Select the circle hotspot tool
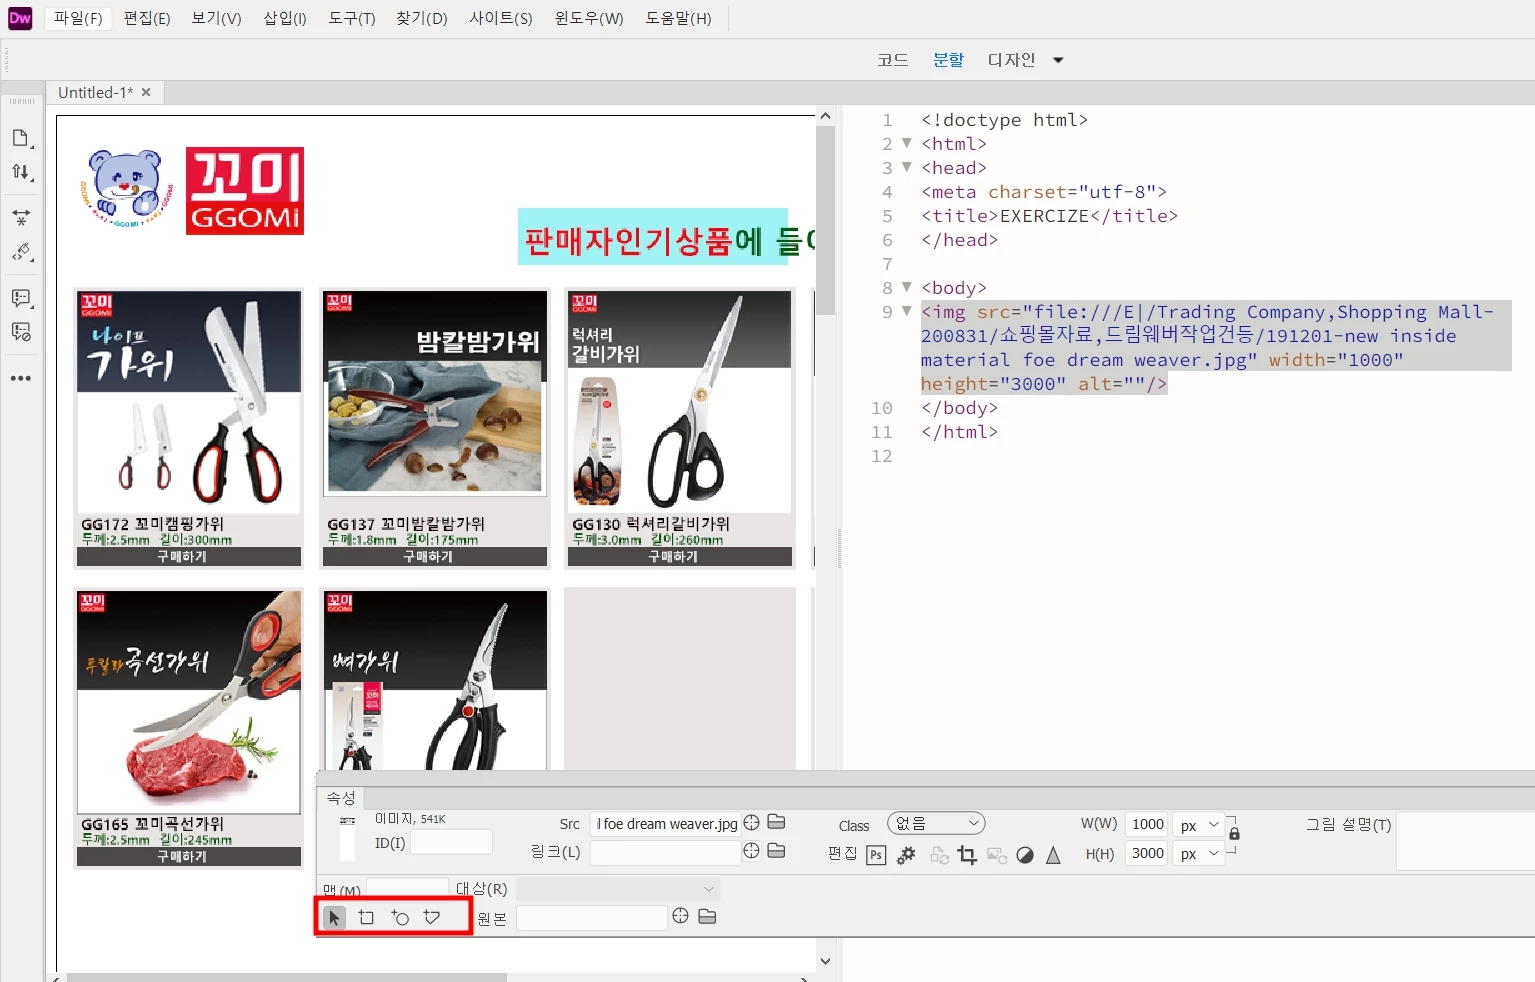This screenshot has height=982, width=1535. point(399,917)
